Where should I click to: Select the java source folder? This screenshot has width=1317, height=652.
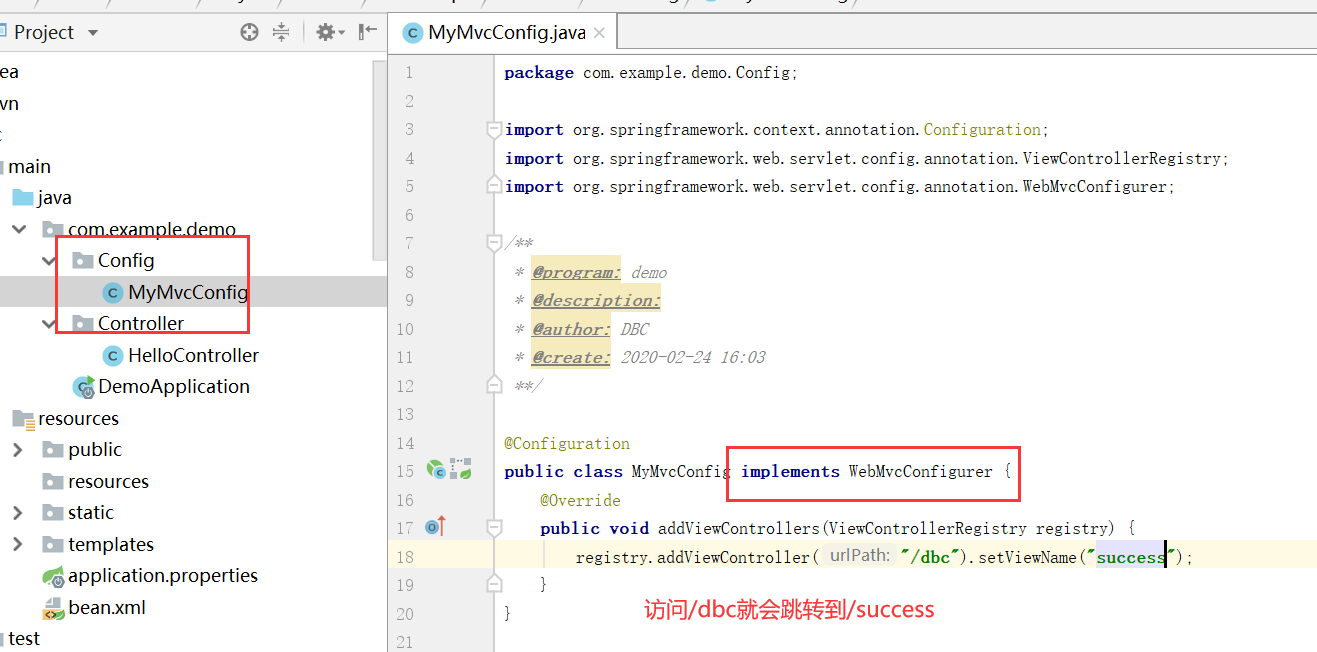pos(55,198)
